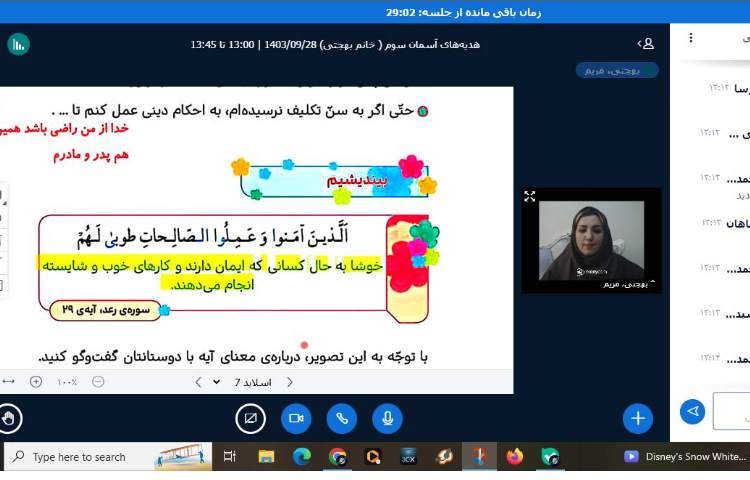Image resolution: width=750 pixels, height=480 pixels.
Task: Reset zoom via 100% label
Action: (x=67, y=382)
